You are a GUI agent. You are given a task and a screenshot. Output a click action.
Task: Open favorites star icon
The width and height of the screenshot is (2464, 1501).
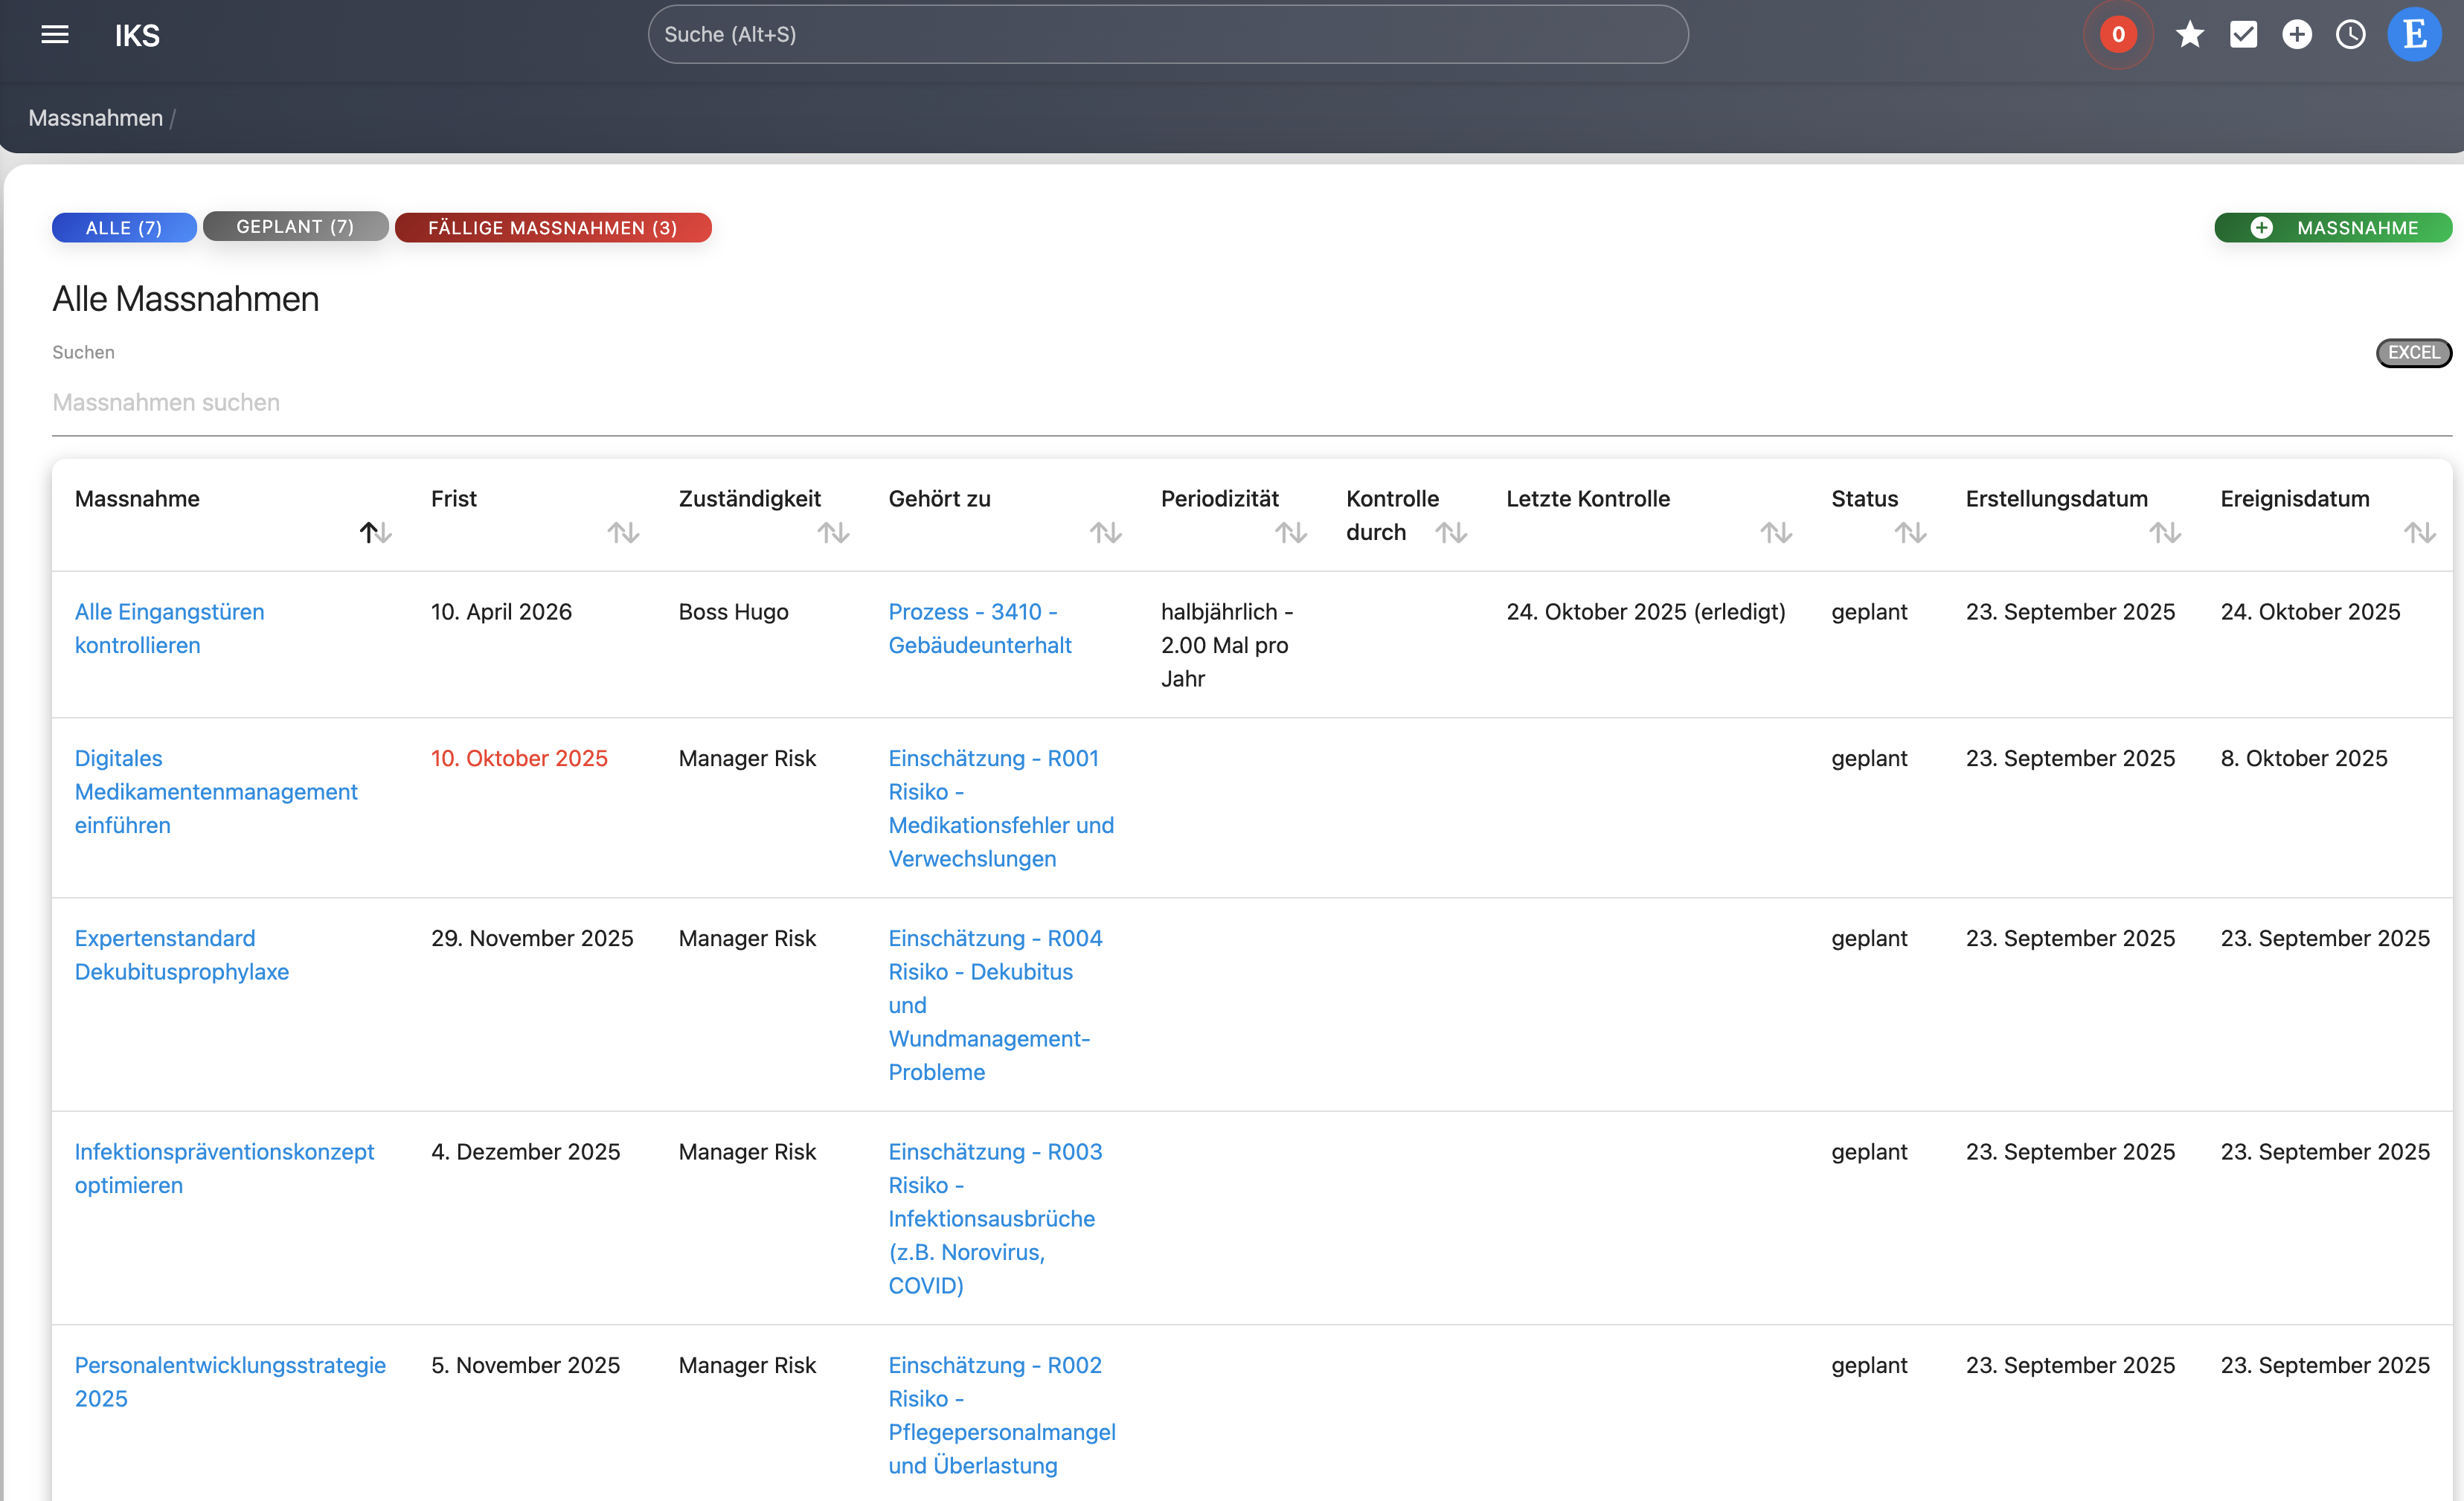[2189, 35]
